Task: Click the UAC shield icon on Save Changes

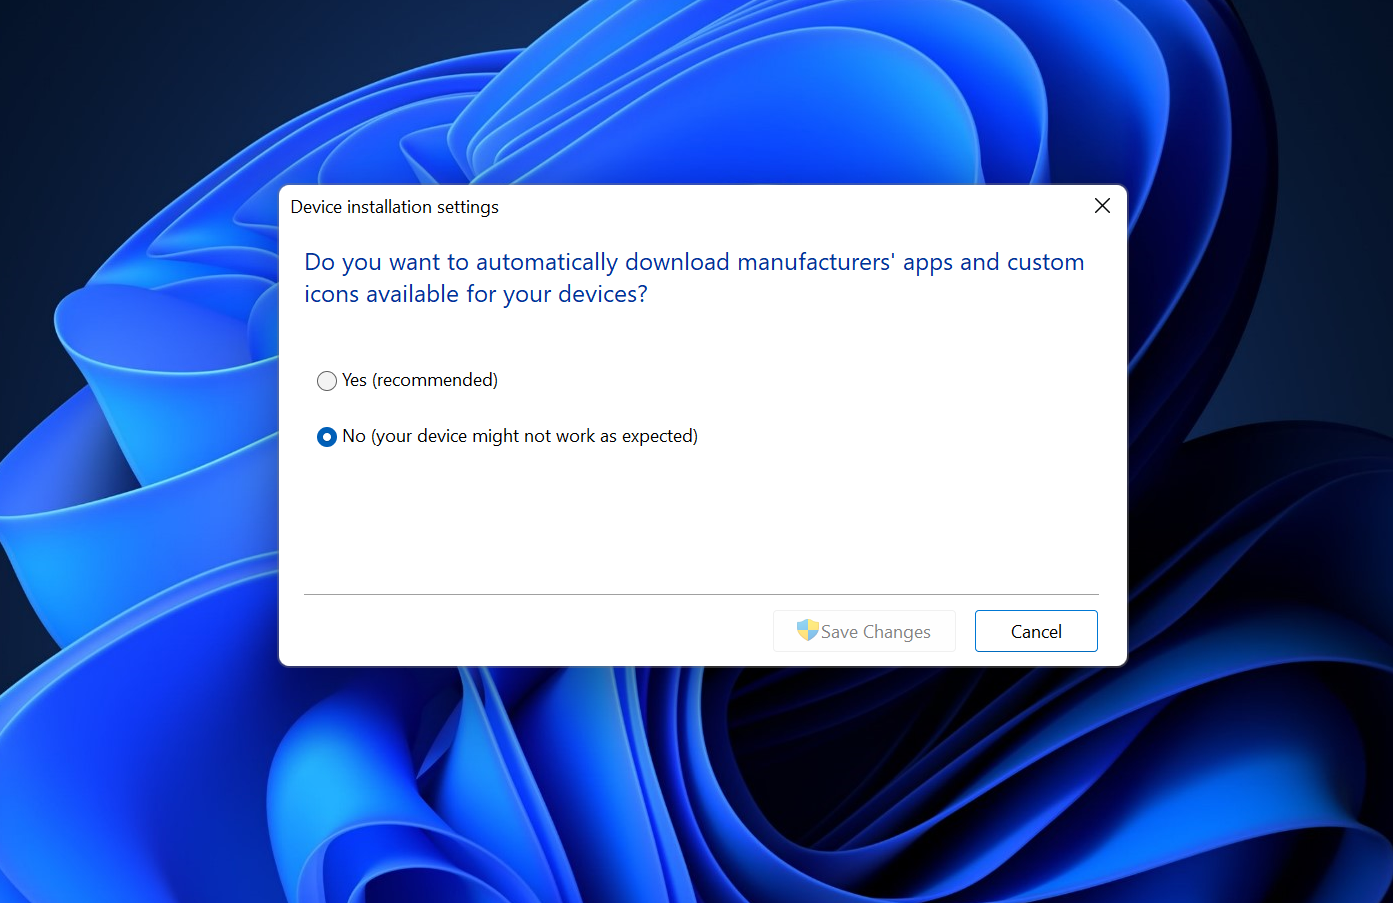Action: (807, 630)
